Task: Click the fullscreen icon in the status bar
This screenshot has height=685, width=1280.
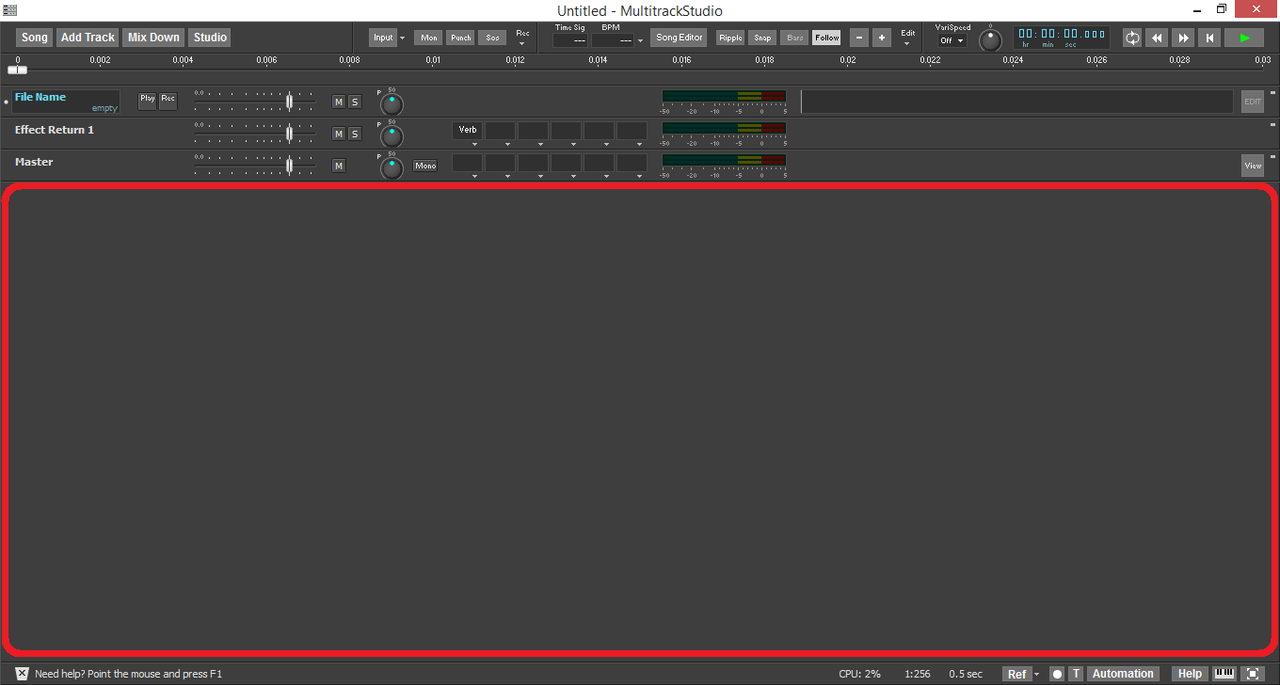Action: click(x=1252, y=674)
